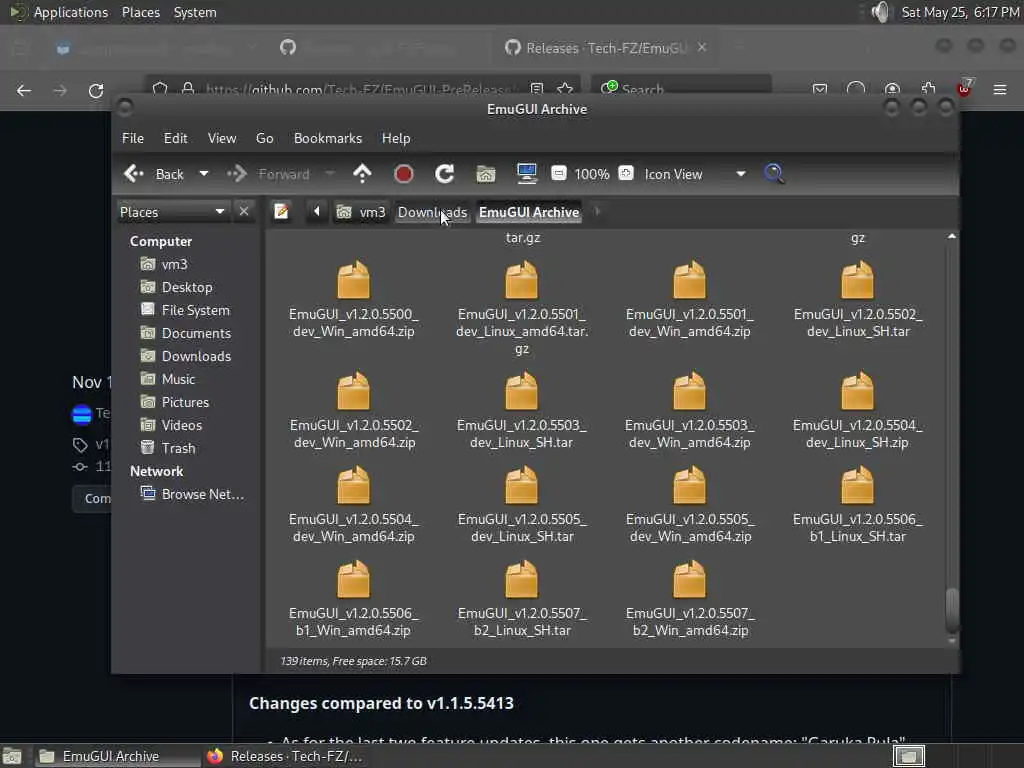
Task: Open the Home folder toolbar icon
Action: click(x=485, y=174)
